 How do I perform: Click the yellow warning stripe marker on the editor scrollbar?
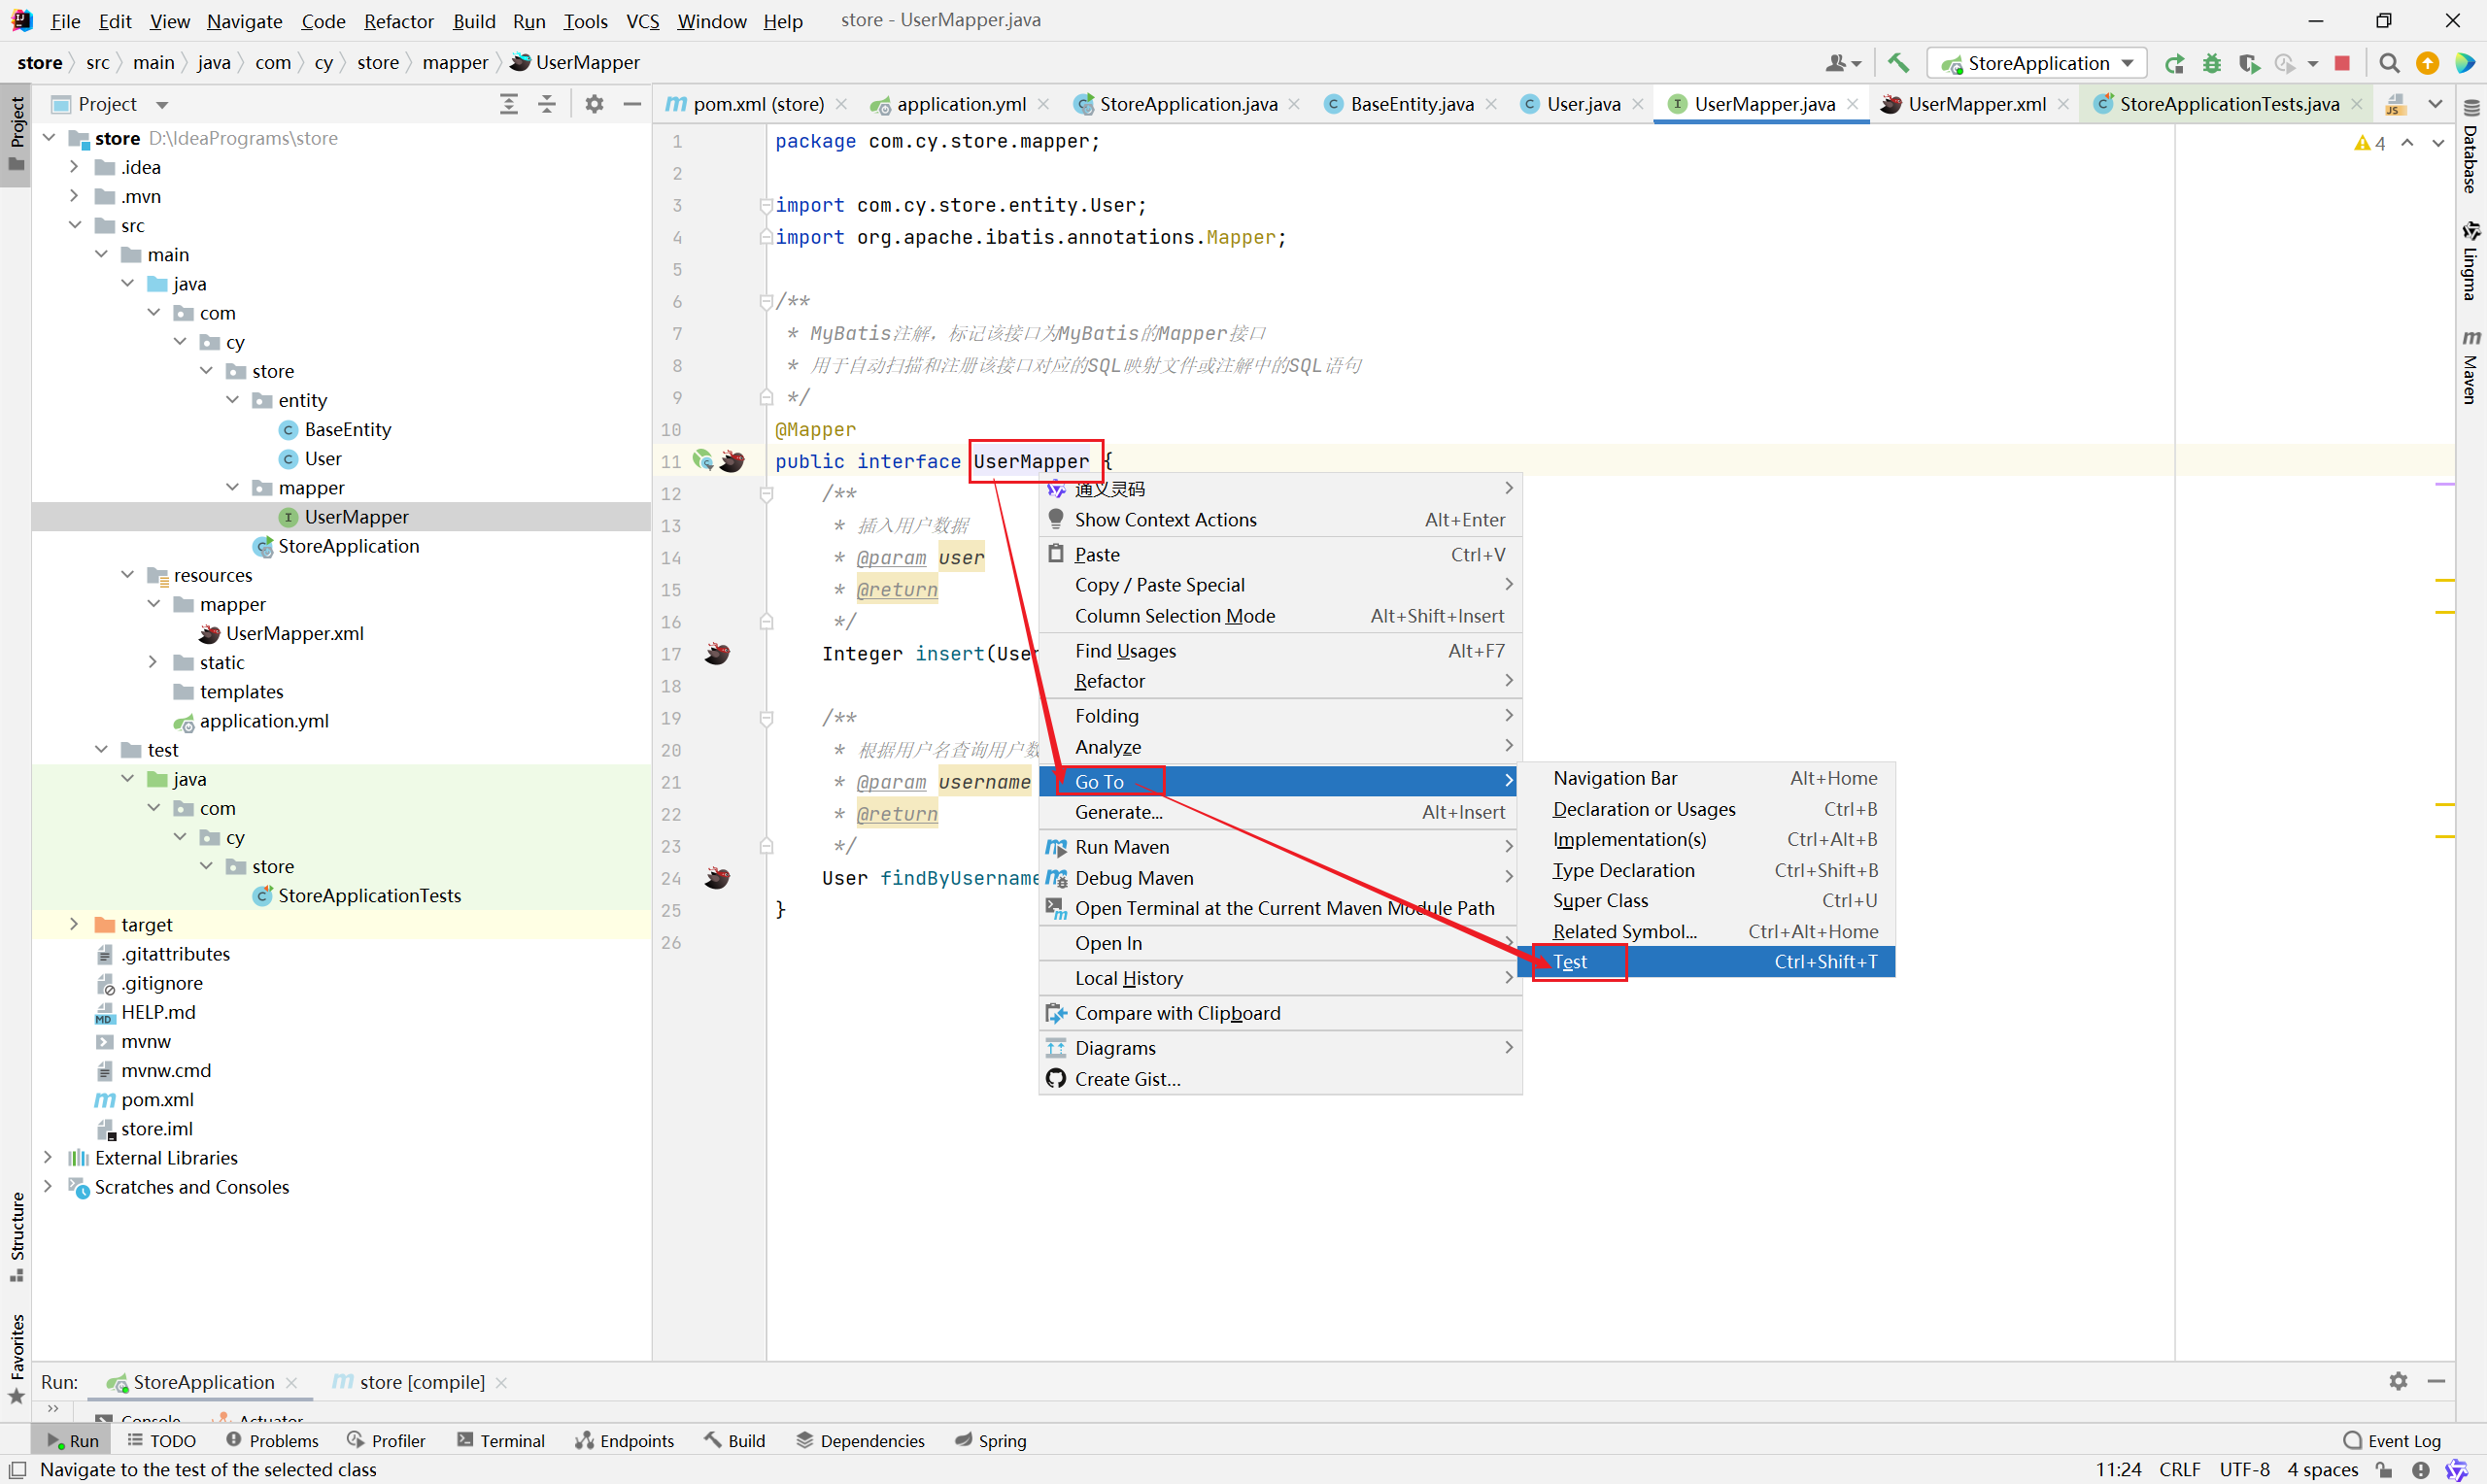point(2444,580)
